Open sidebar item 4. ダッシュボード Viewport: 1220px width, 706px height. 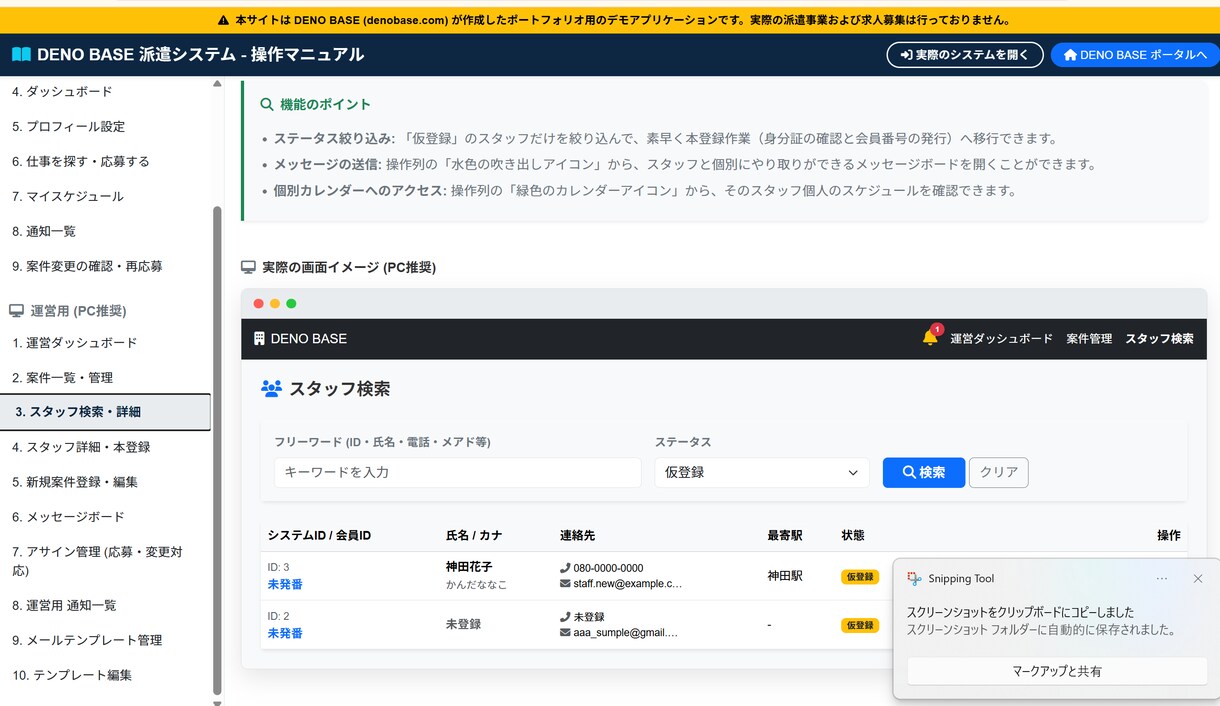[x=105, y=91]
